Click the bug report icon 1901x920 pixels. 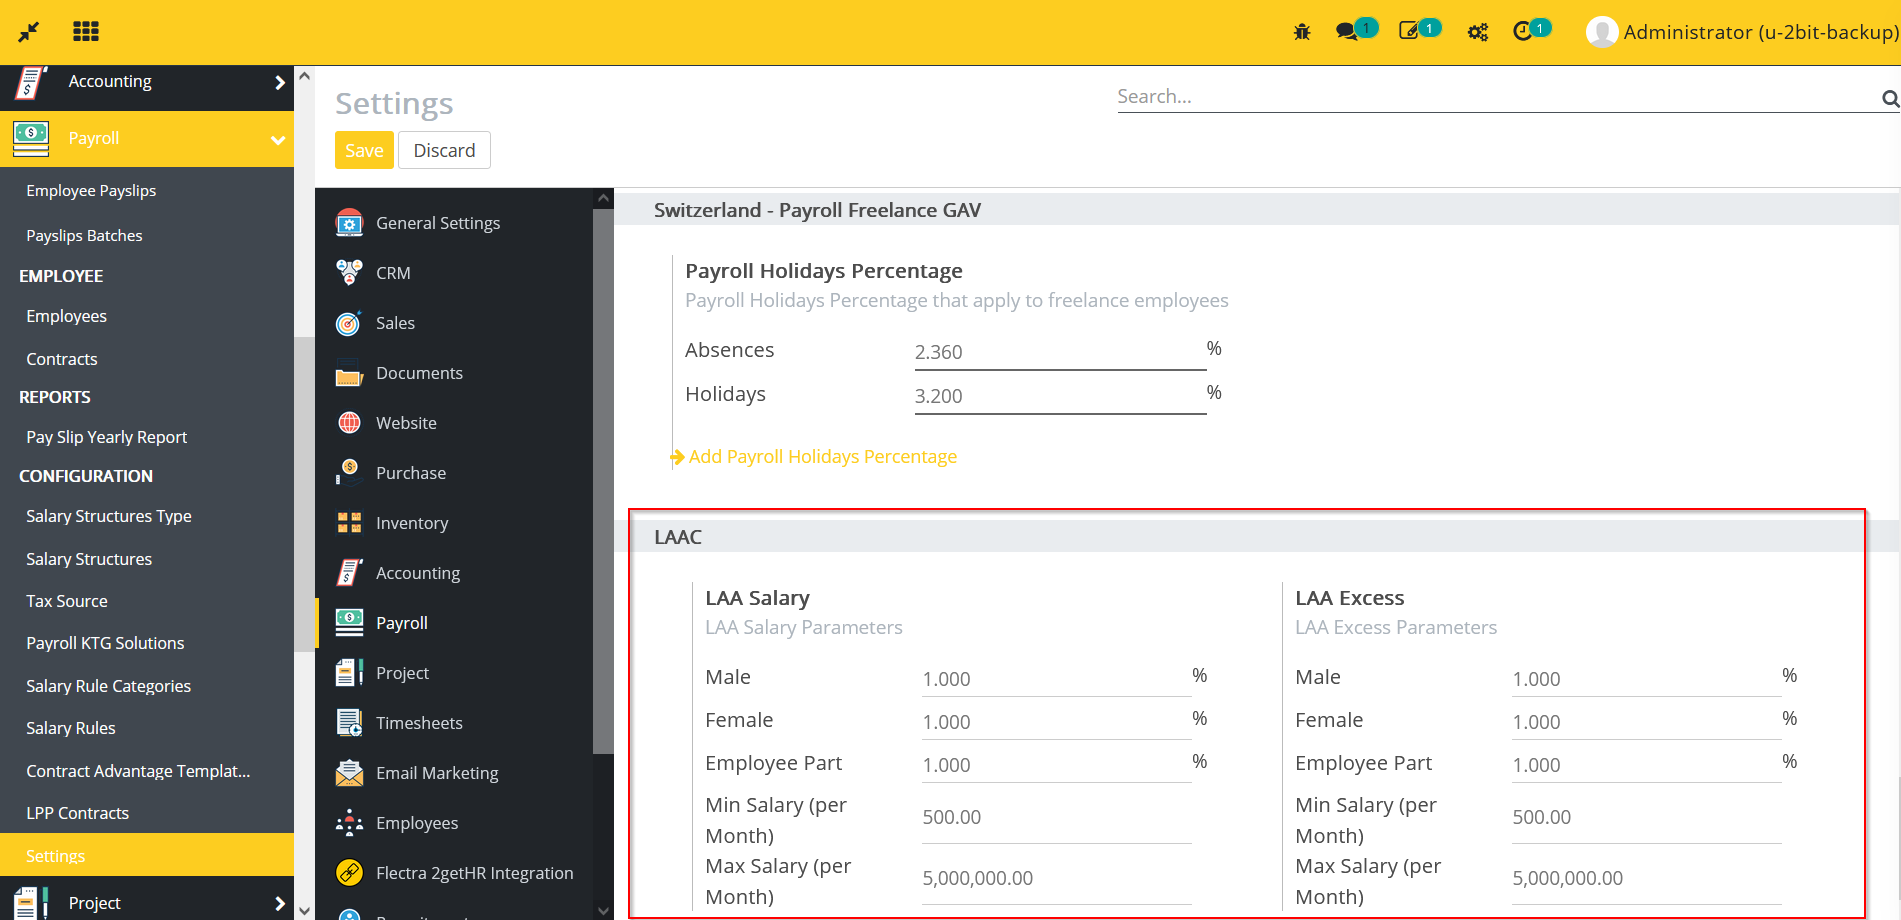(1301, 31)
